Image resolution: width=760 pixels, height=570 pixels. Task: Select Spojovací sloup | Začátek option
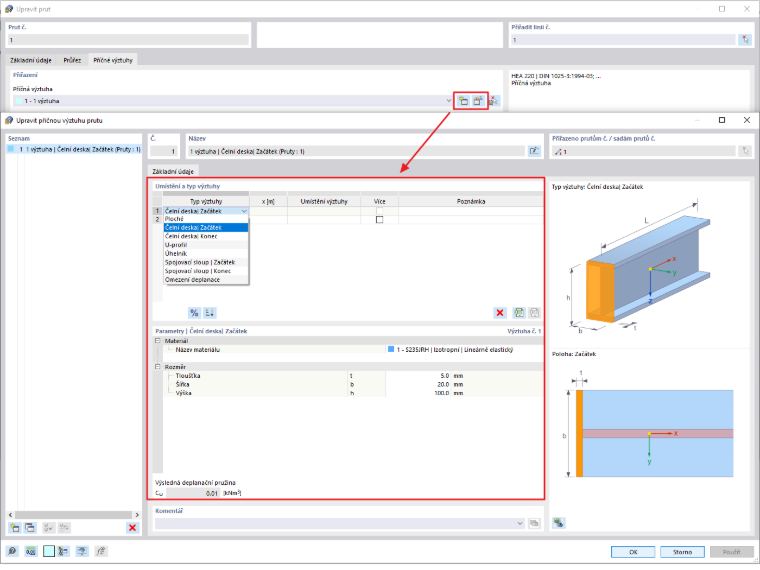pos(206,262)
